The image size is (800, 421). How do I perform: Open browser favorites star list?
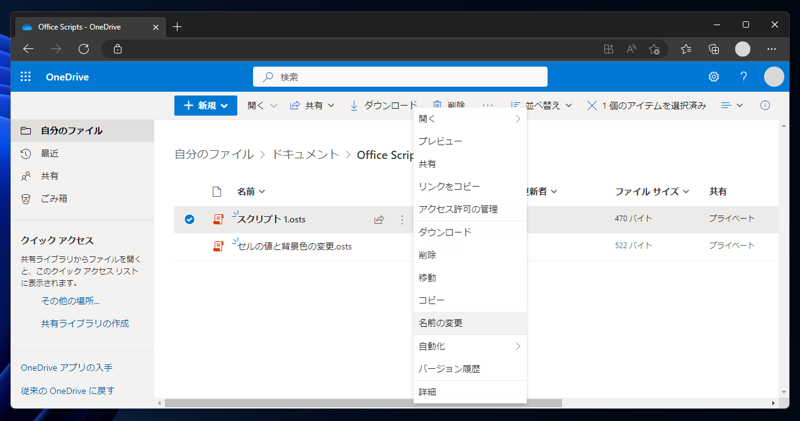coord(686,49)
